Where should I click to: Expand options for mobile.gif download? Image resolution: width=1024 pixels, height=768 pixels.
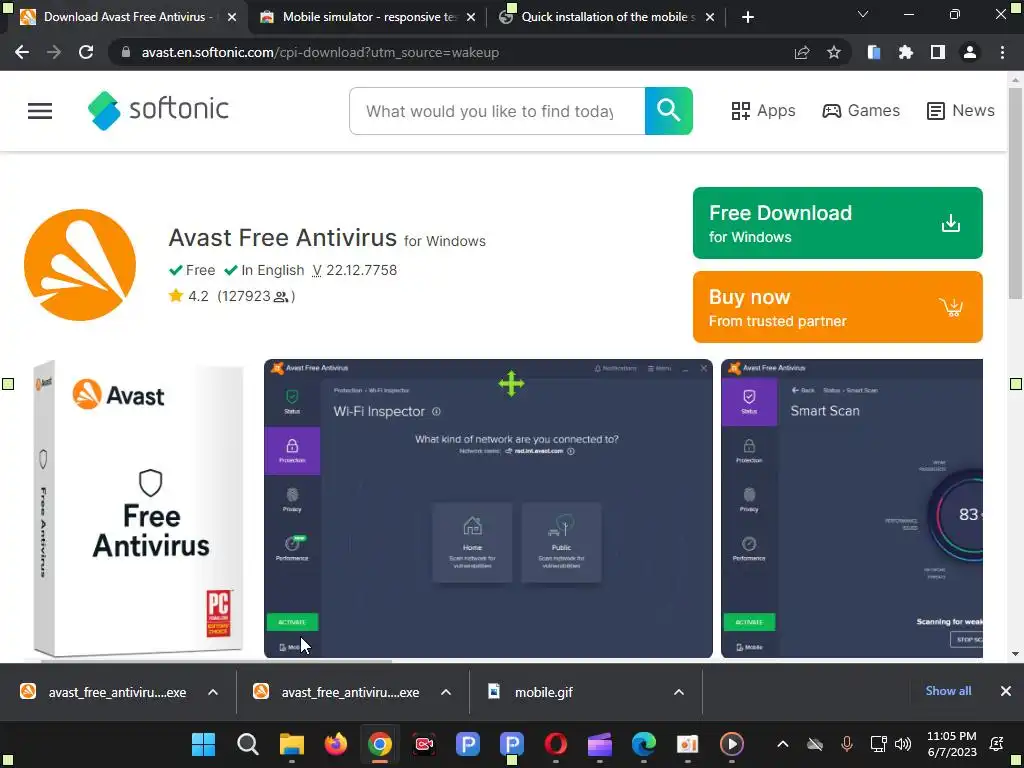point(679,692)
